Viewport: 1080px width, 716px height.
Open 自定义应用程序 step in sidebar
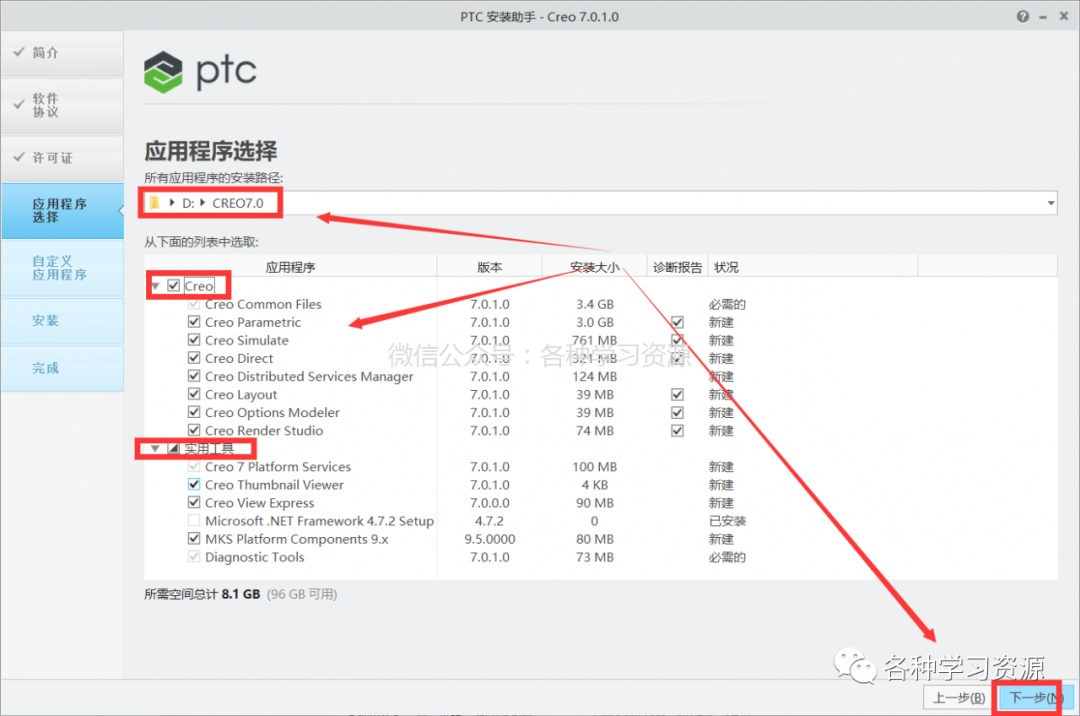coord(63,268)
